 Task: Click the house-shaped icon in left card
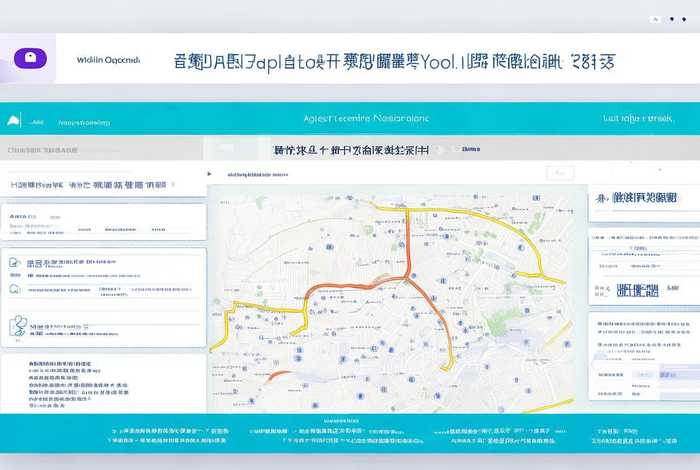click(x=15, y=289)
